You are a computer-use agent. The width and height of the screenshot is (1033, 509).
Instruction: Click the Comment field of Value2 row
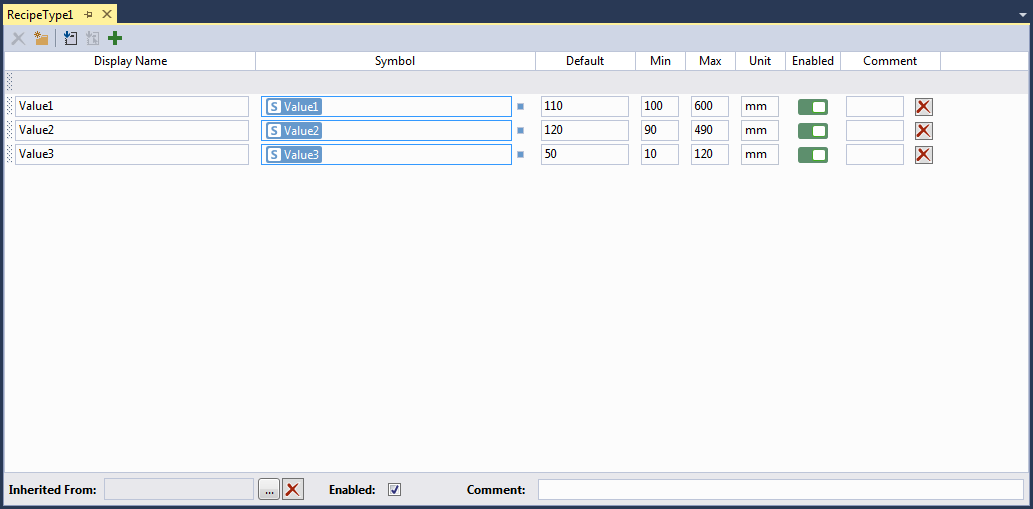point(875,130)
